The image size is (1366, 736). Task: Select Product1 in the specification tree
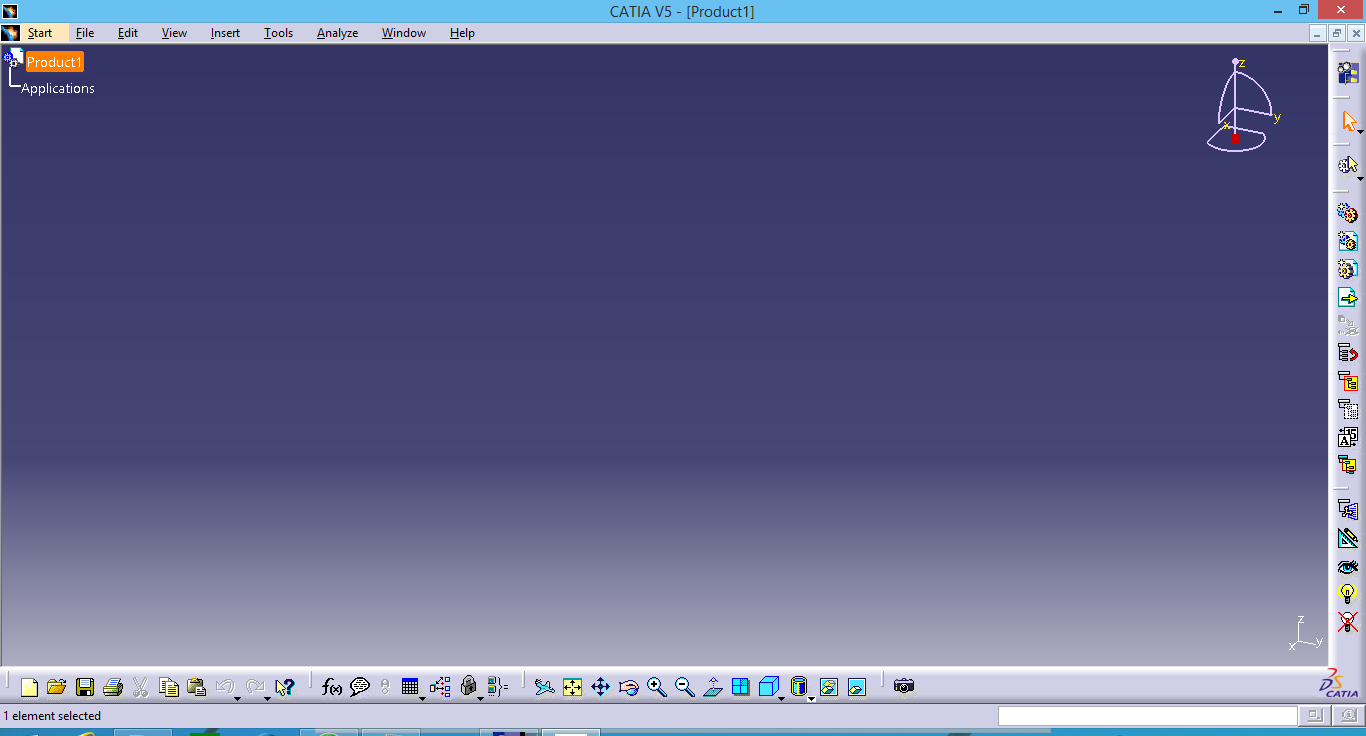(x=54, y=62)
